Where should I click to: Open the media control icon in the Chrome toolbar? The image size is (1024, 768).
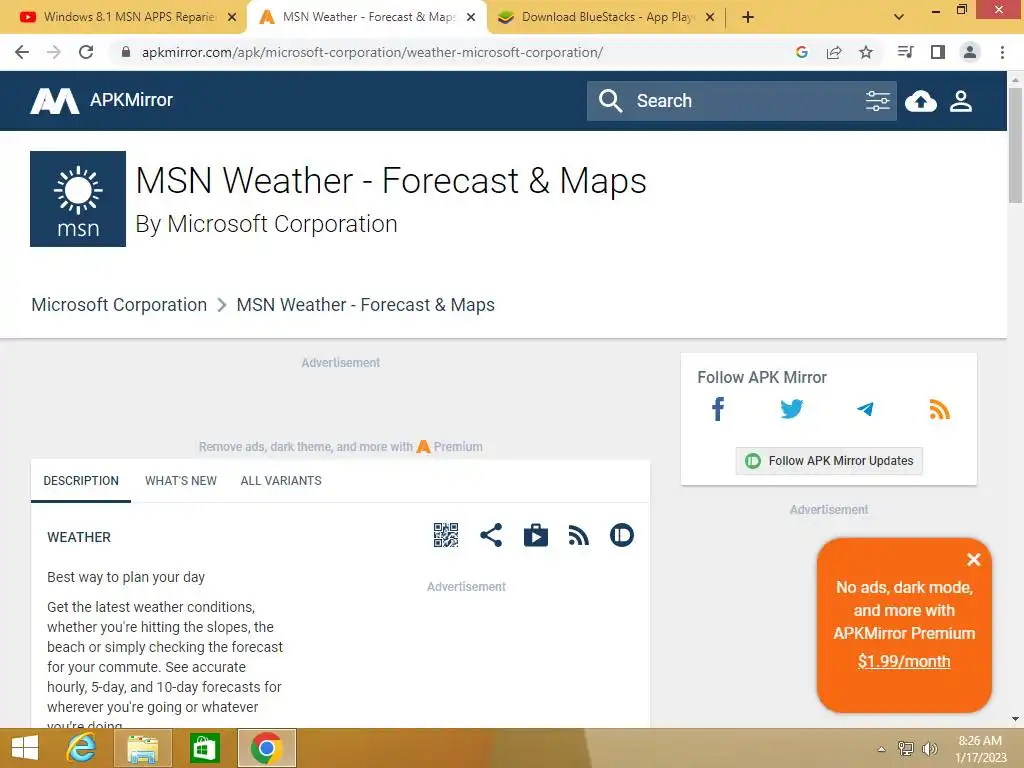click(x=905, y=52)
